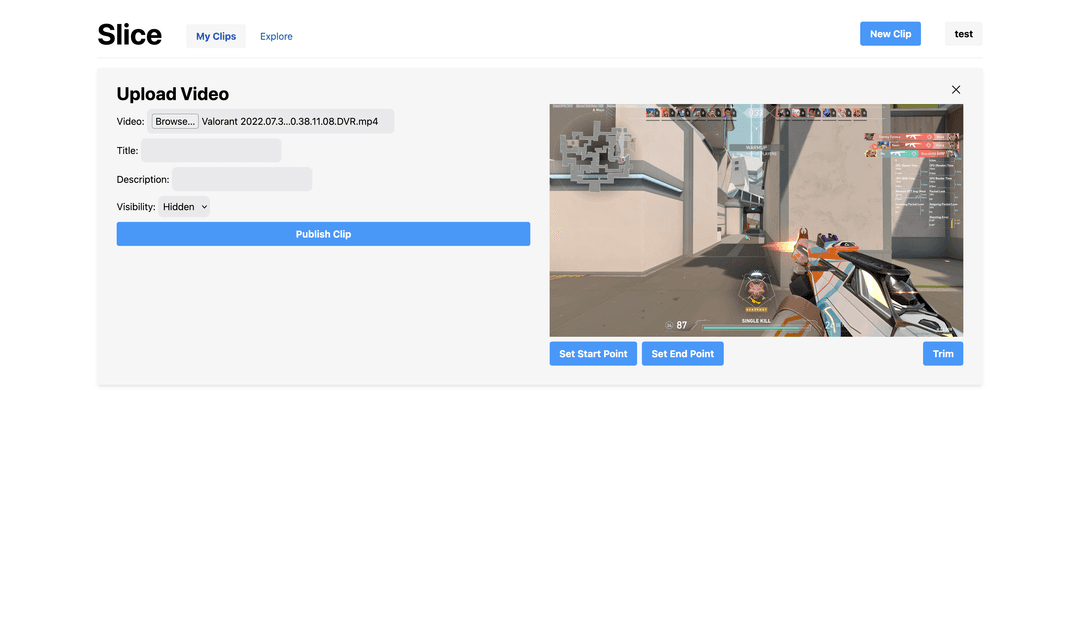Focus the Title input field
Screen dimensions: 1080x623
211,150
